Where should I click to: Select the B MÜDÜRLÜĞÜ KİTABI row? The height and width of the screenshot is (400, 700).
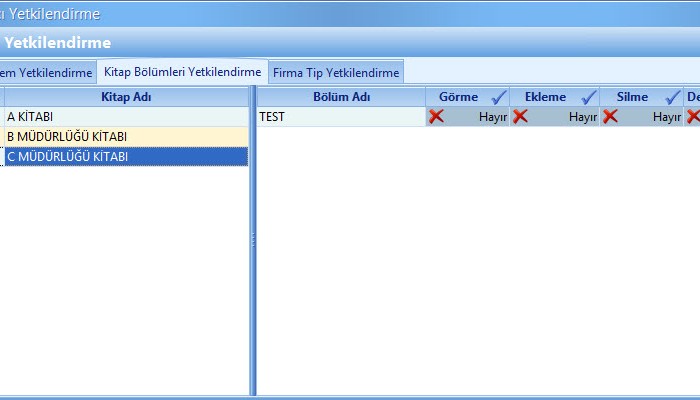tap(126, 136)
